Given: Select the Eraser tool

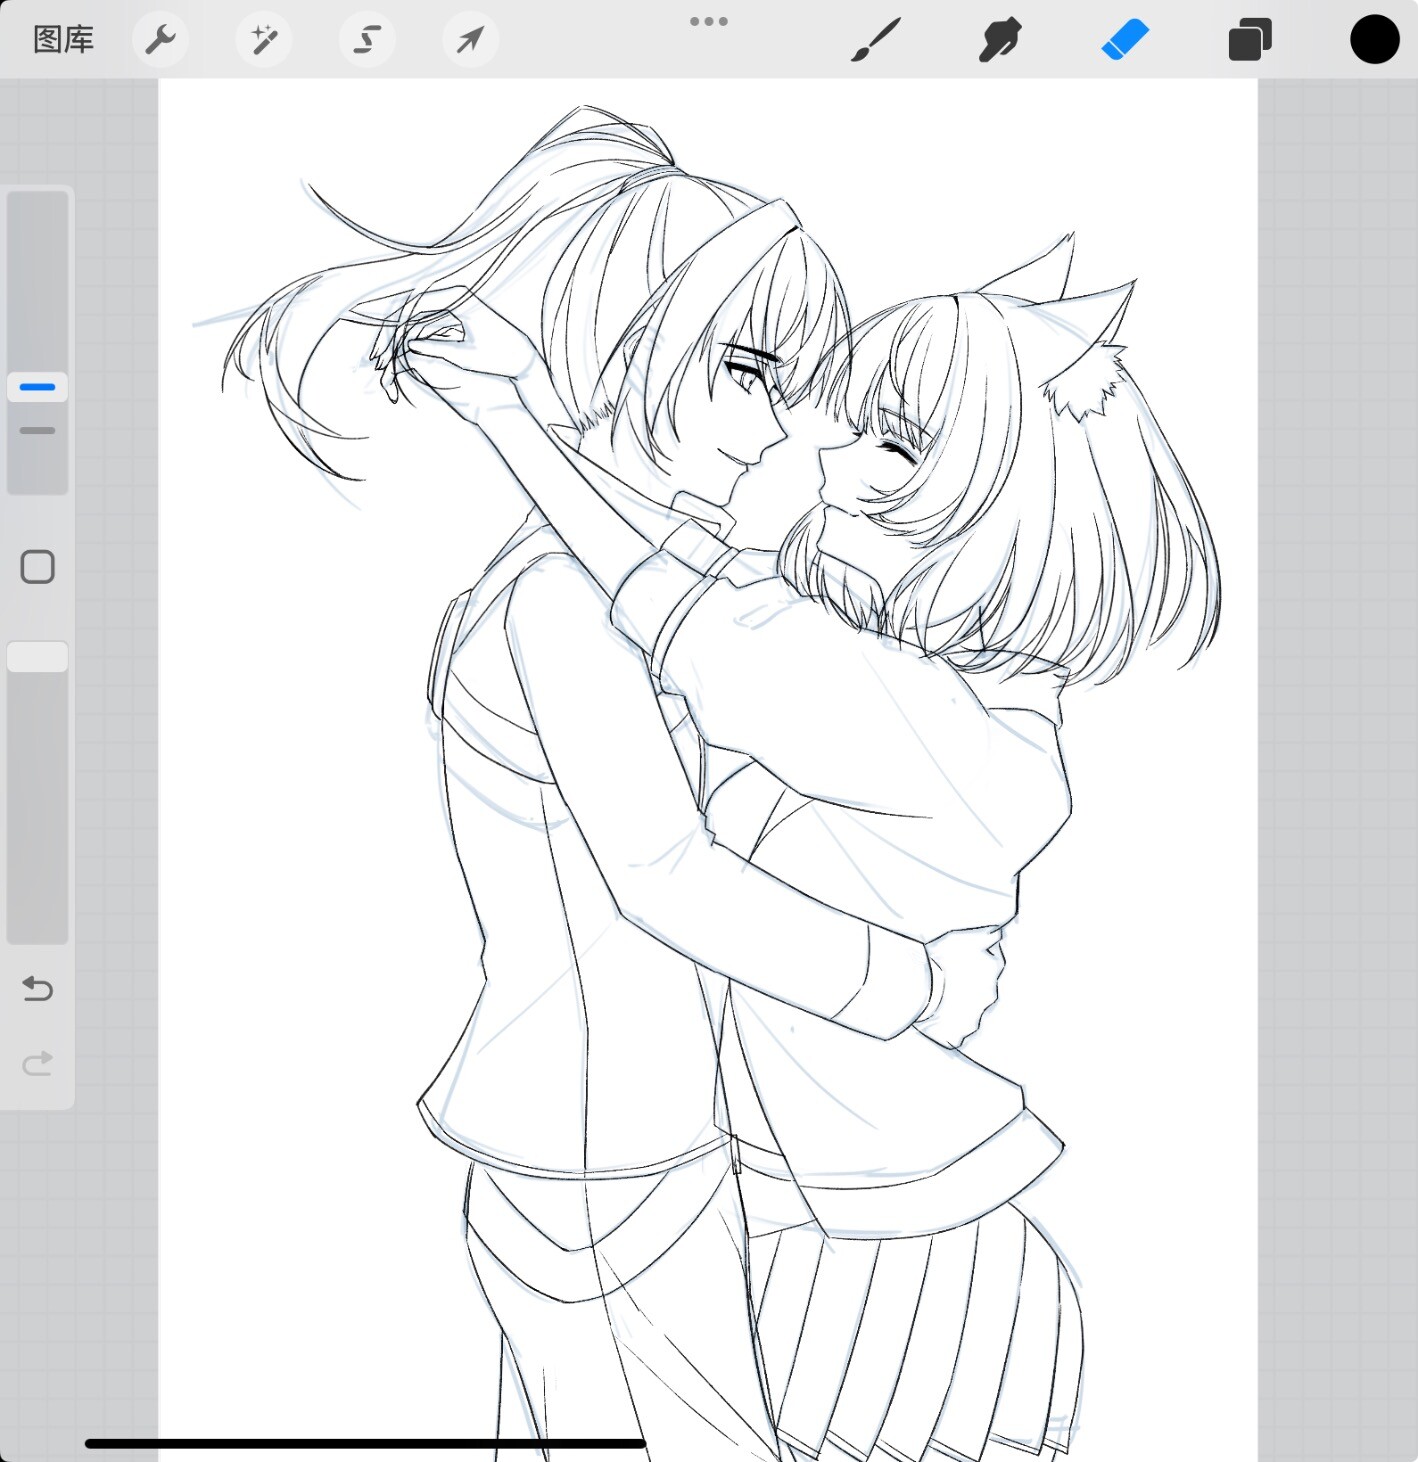Looking at the screenshot, I should [x=1125, y=40].
